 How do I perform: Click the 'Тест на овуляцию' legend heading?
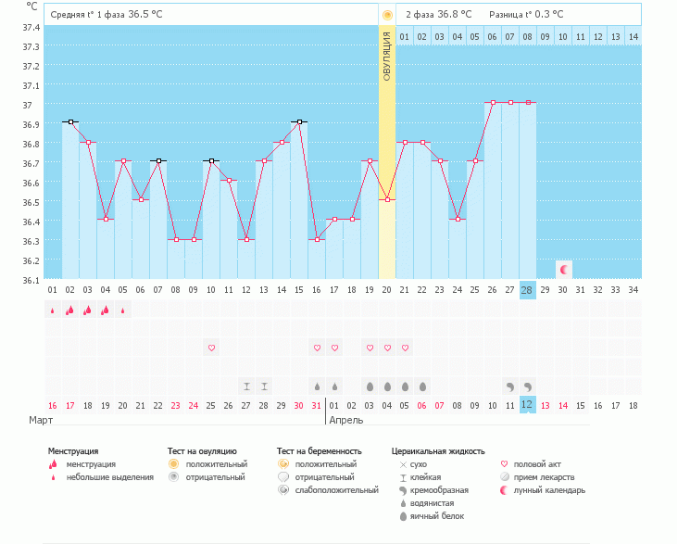coord(204,451)
